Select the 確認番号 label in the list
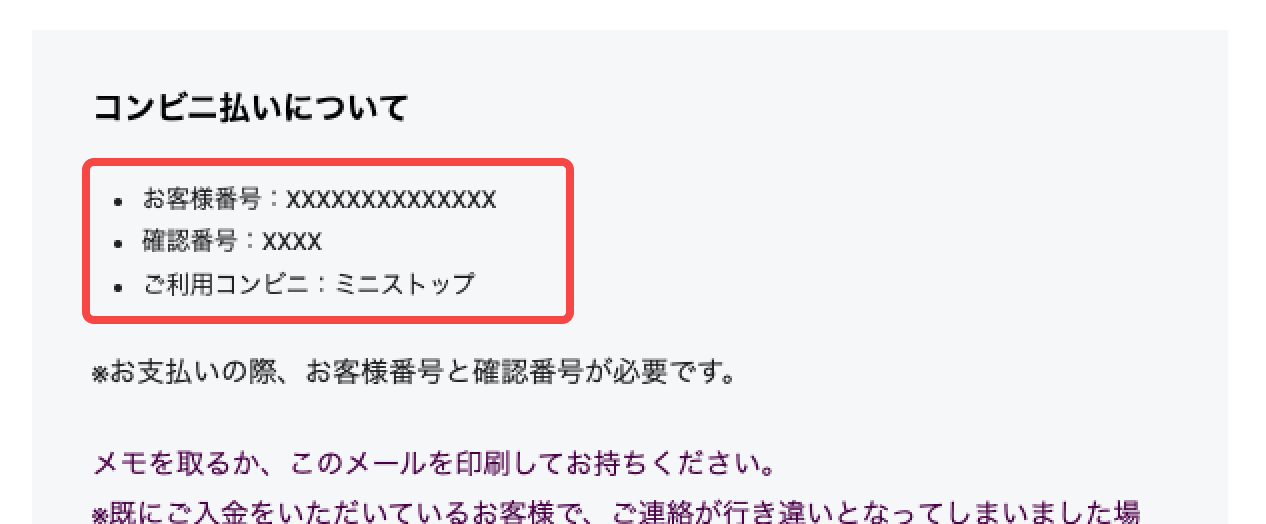 [189, 242]
